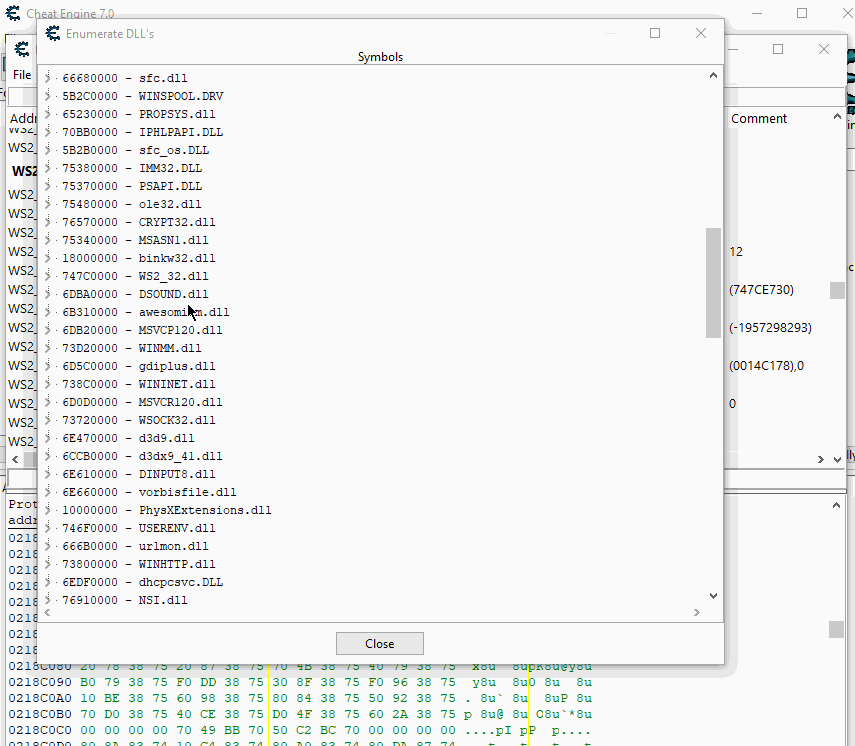Click the DLL list vertical scrollbar thumb
Screen dimensions: 855x746
(713, 282)
